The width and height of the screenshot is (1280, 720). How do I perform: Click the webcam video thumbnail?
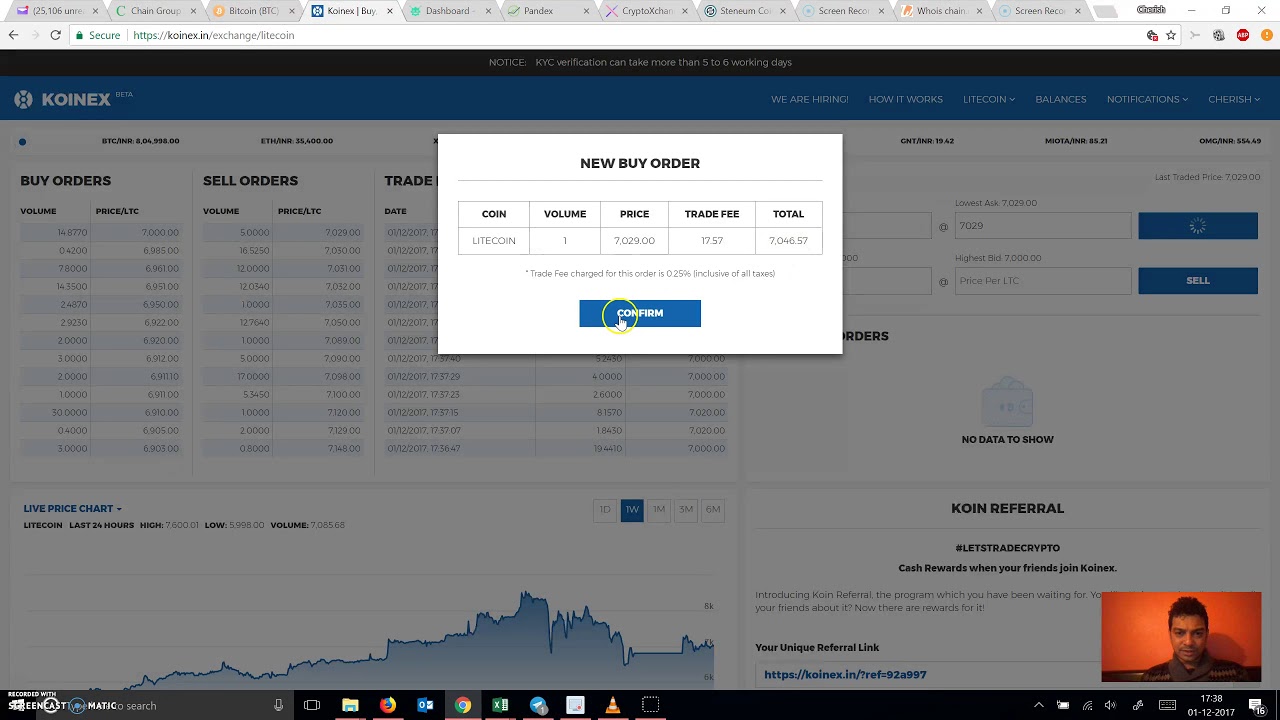tap(1181, 637)
